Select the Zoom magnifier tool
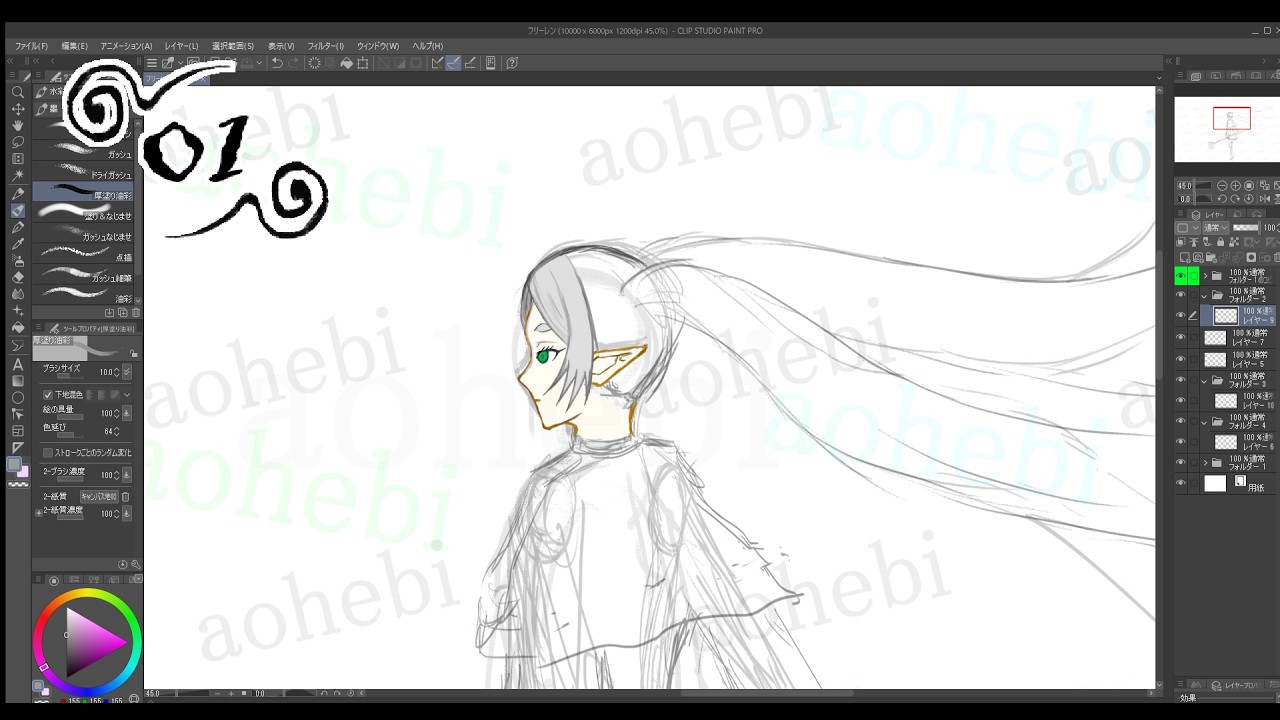1280x720 pixels. [17, 91]
